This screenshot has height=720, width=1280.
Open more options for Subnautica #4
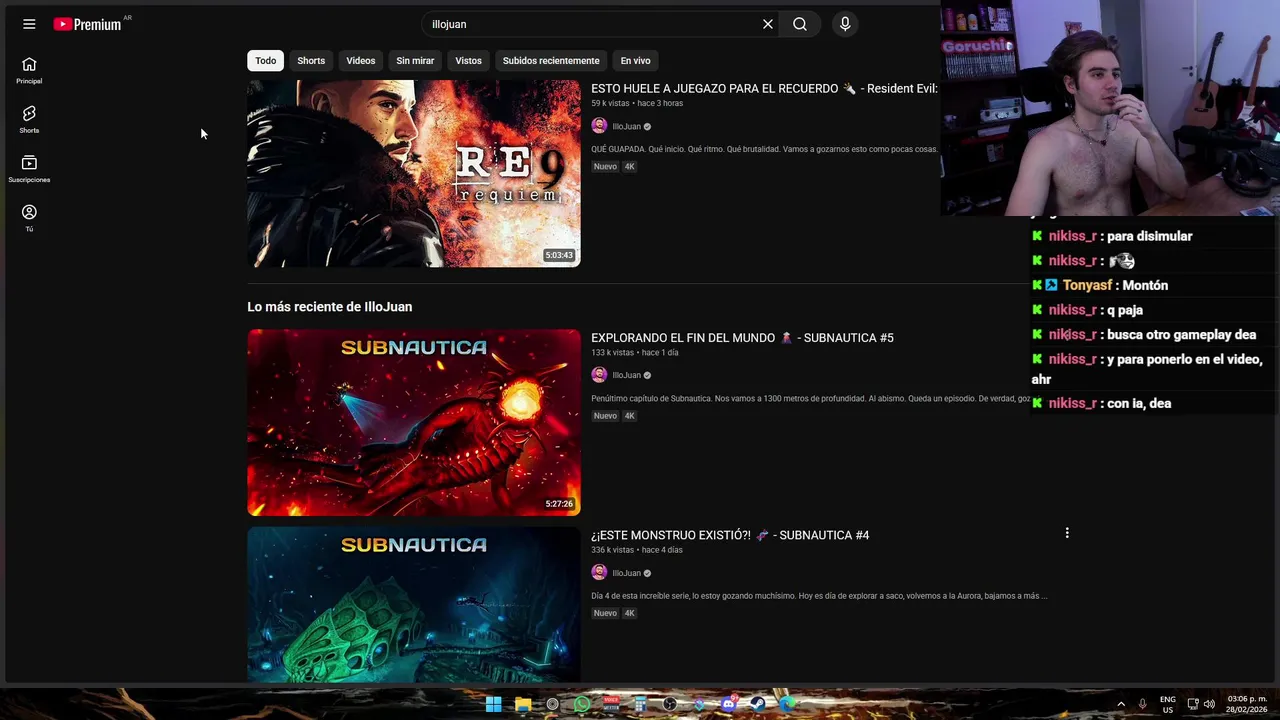1067,533
